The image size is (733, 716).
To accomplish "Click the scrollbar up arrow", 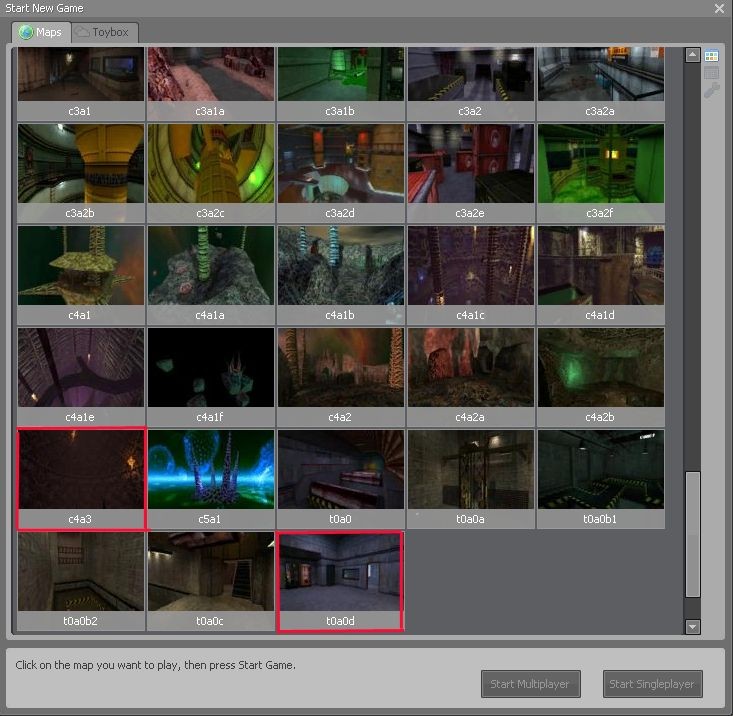I will click(x=692, y=55).
